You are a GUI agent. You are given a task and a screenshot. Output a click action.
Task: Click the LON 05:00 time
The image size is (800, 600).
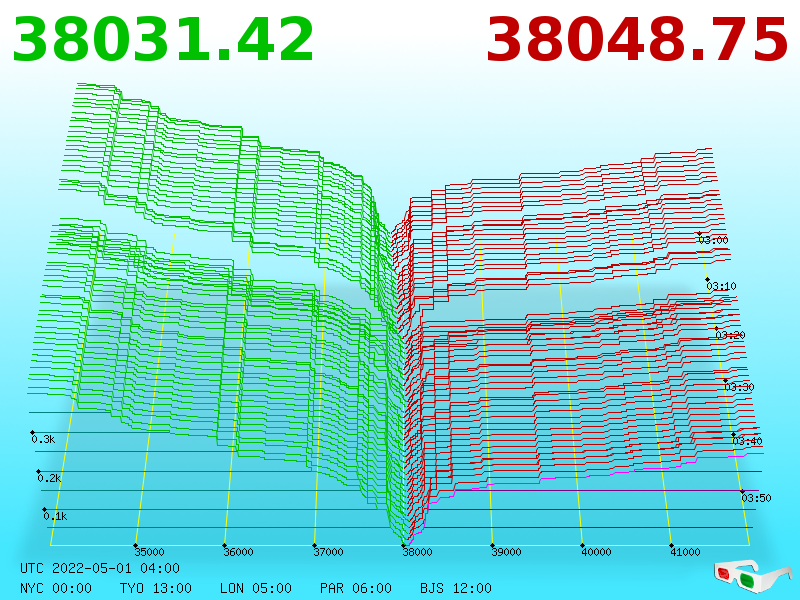[256, 588]
